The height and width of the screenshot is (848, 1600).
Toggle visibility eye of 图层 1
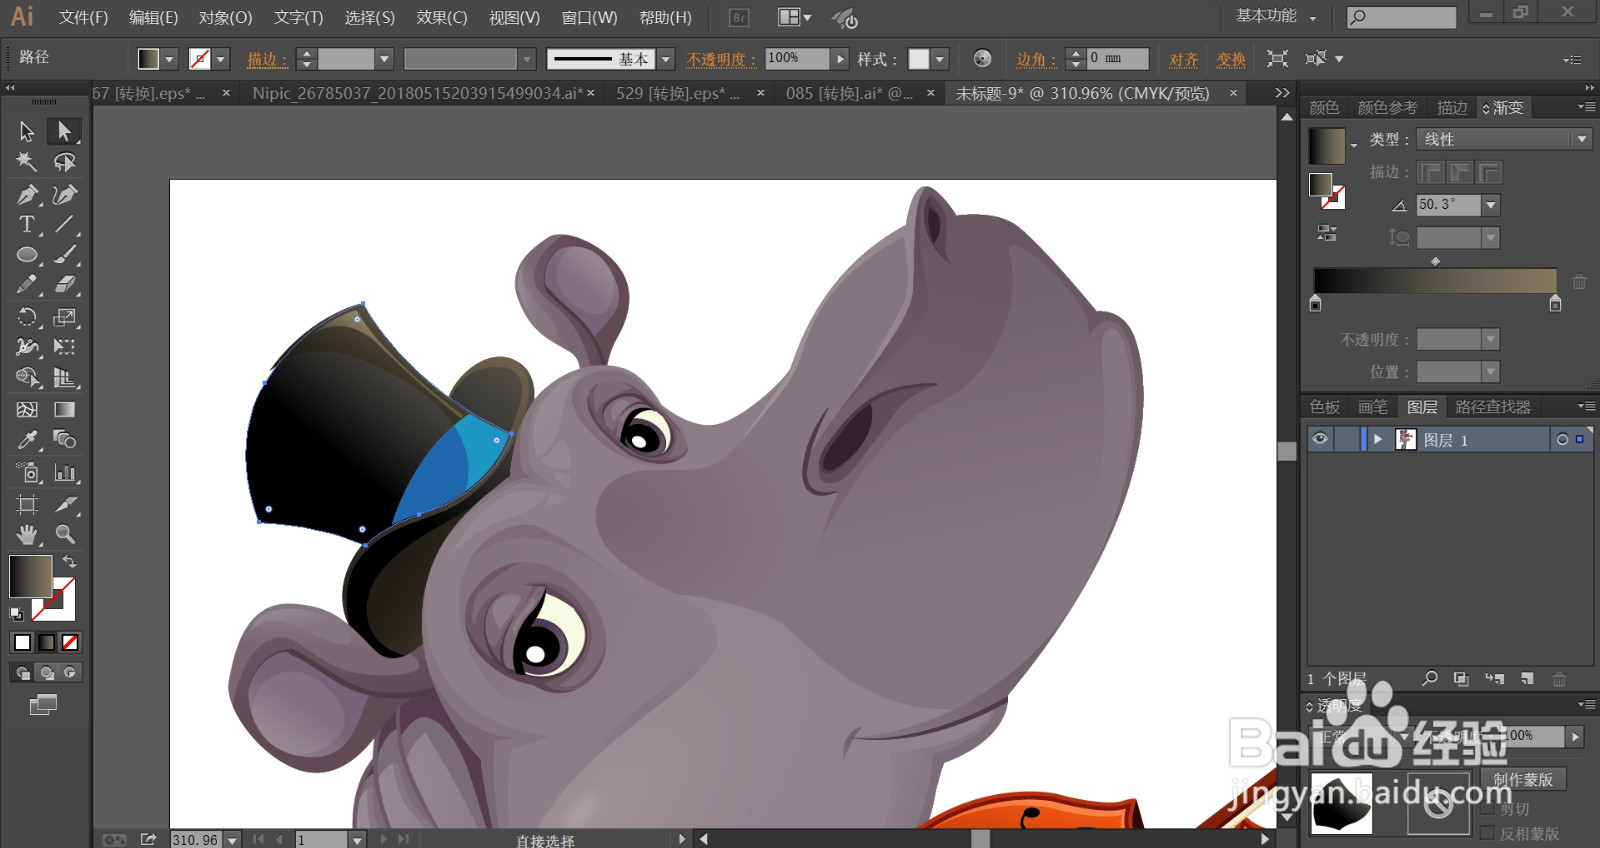tap(1320, 439)
